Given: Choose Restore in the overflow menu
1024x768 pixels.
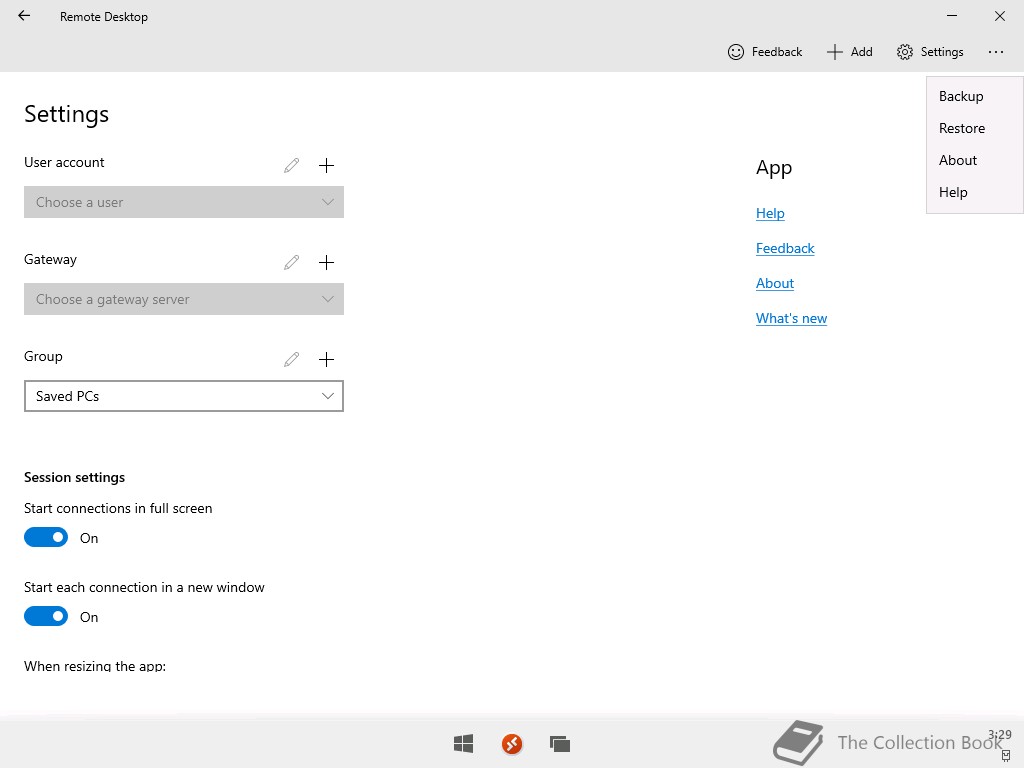Looking at the screenshot, I should click(x=974, y=128).
